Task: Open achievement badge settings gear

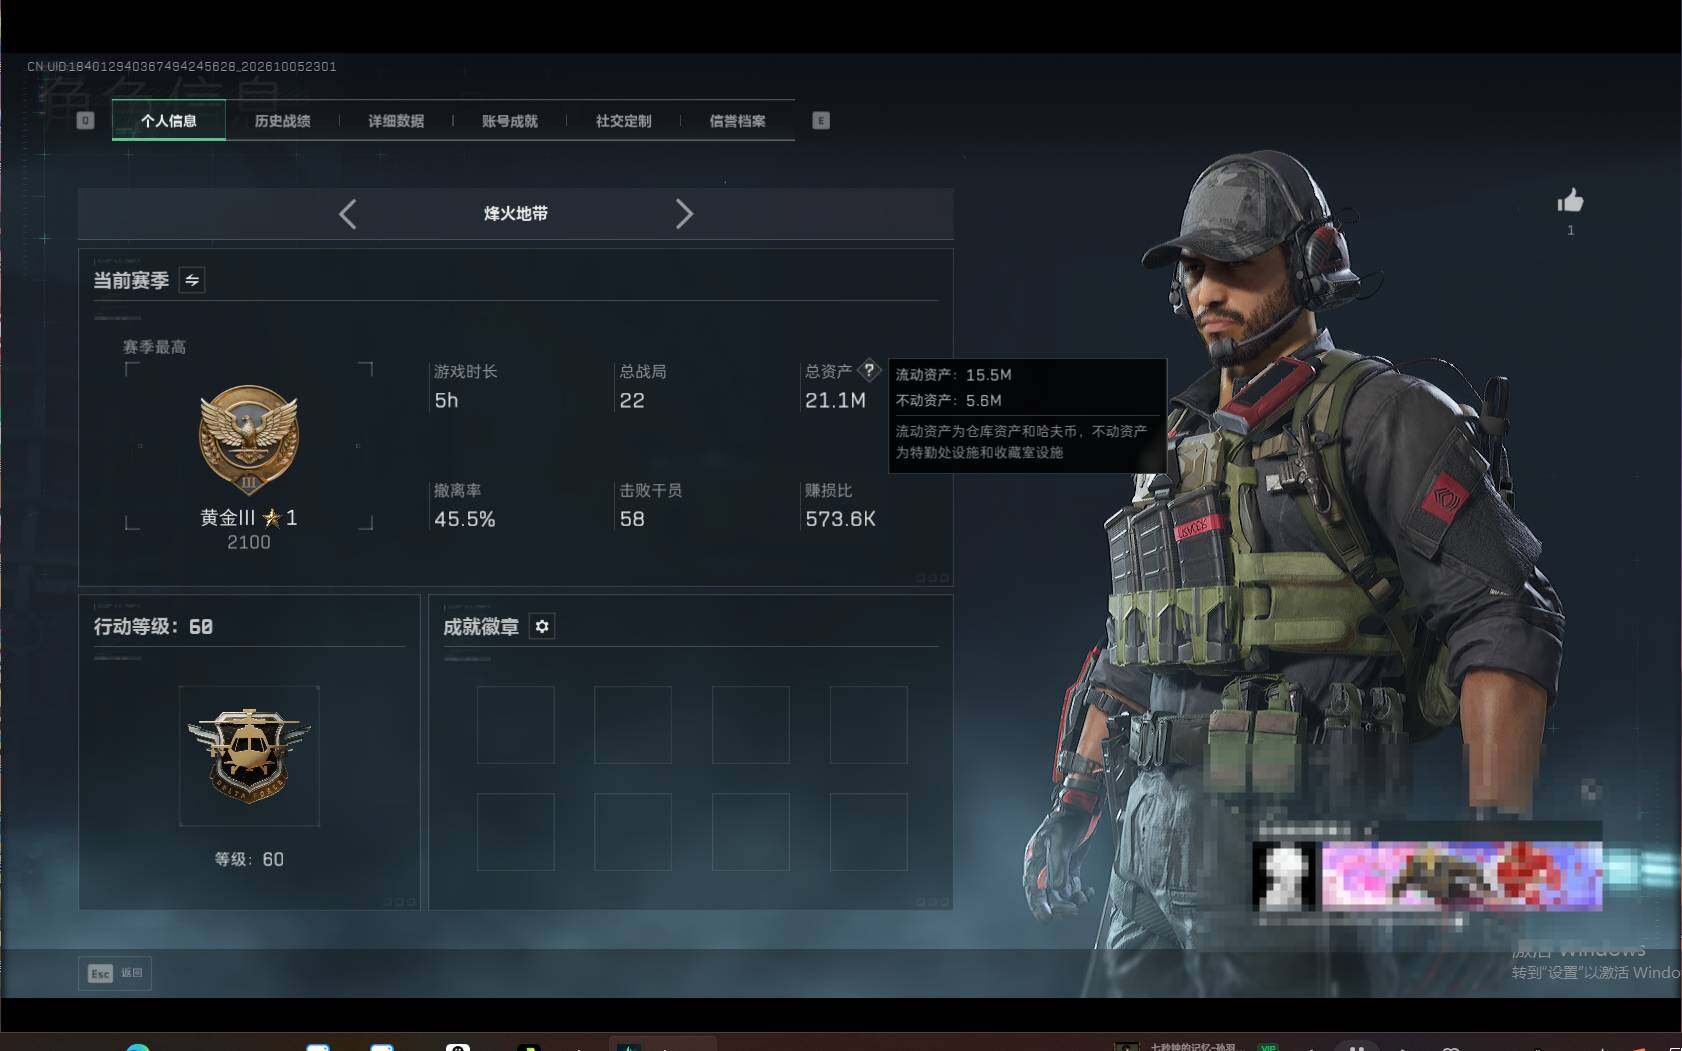Action: point(542,626)
